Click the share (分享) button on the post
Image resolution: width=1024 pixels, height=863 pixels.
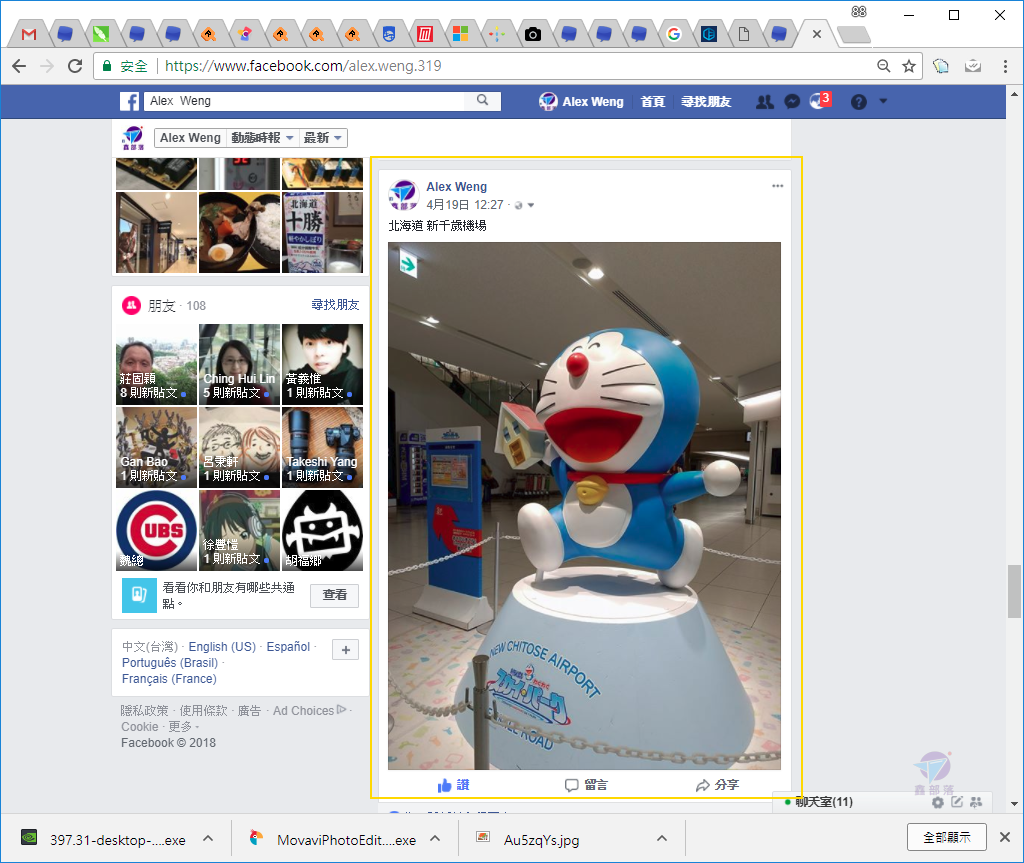(x=717, y=785)
